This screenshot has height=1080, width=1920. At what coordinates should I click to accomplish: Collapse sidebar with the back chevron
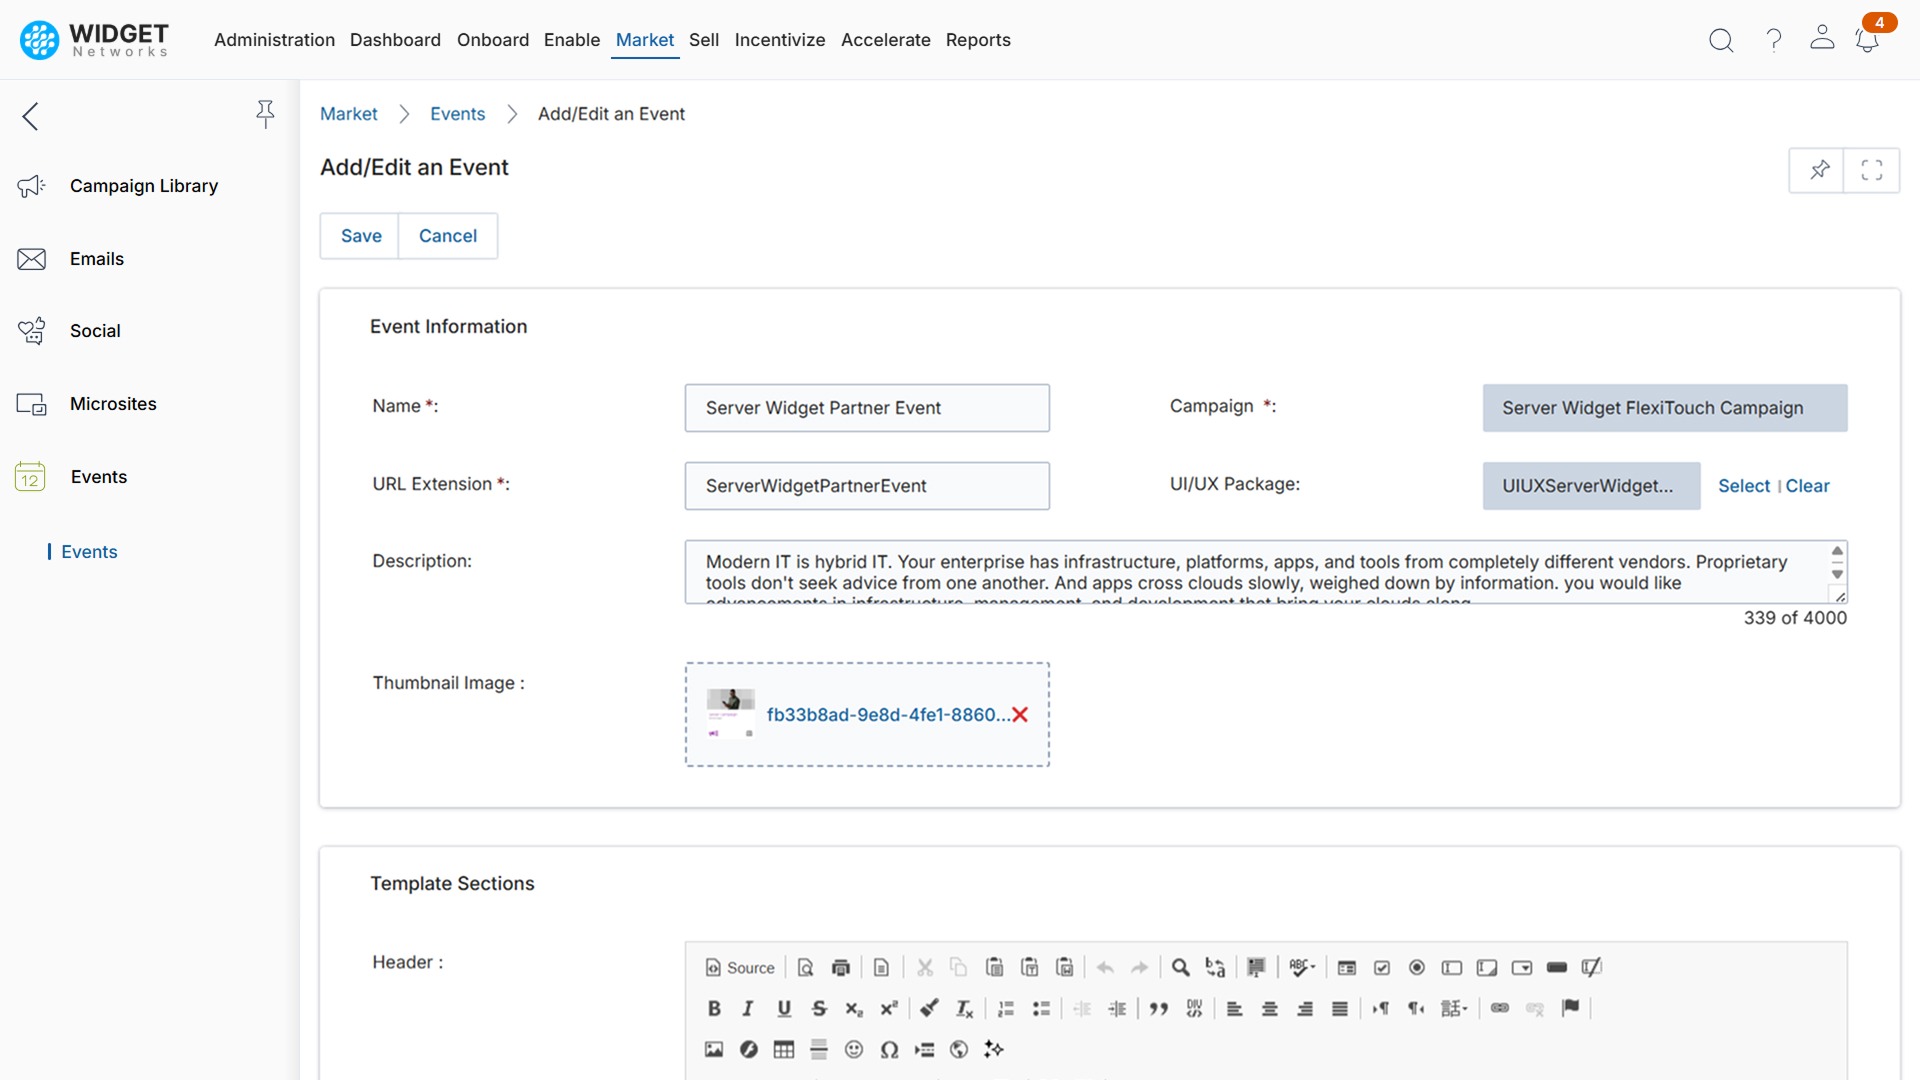[31, 116]
